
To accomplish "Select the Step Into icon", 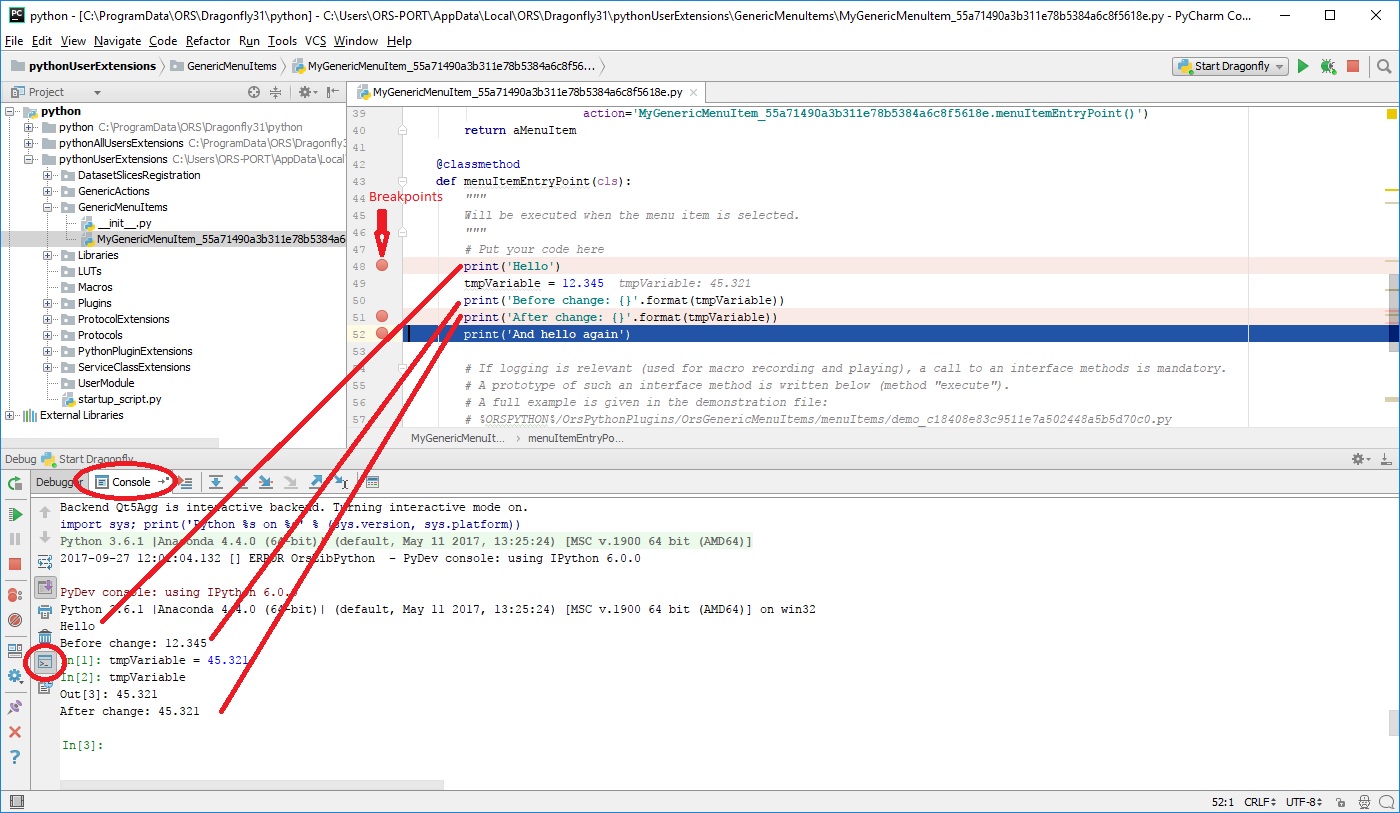I will (x=240, y=482).
